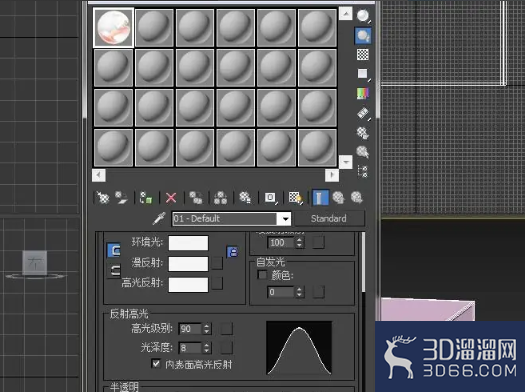Pick material from object with eyedropper
This screenshot has width=525, height=392.
click(x=159, y=218)
